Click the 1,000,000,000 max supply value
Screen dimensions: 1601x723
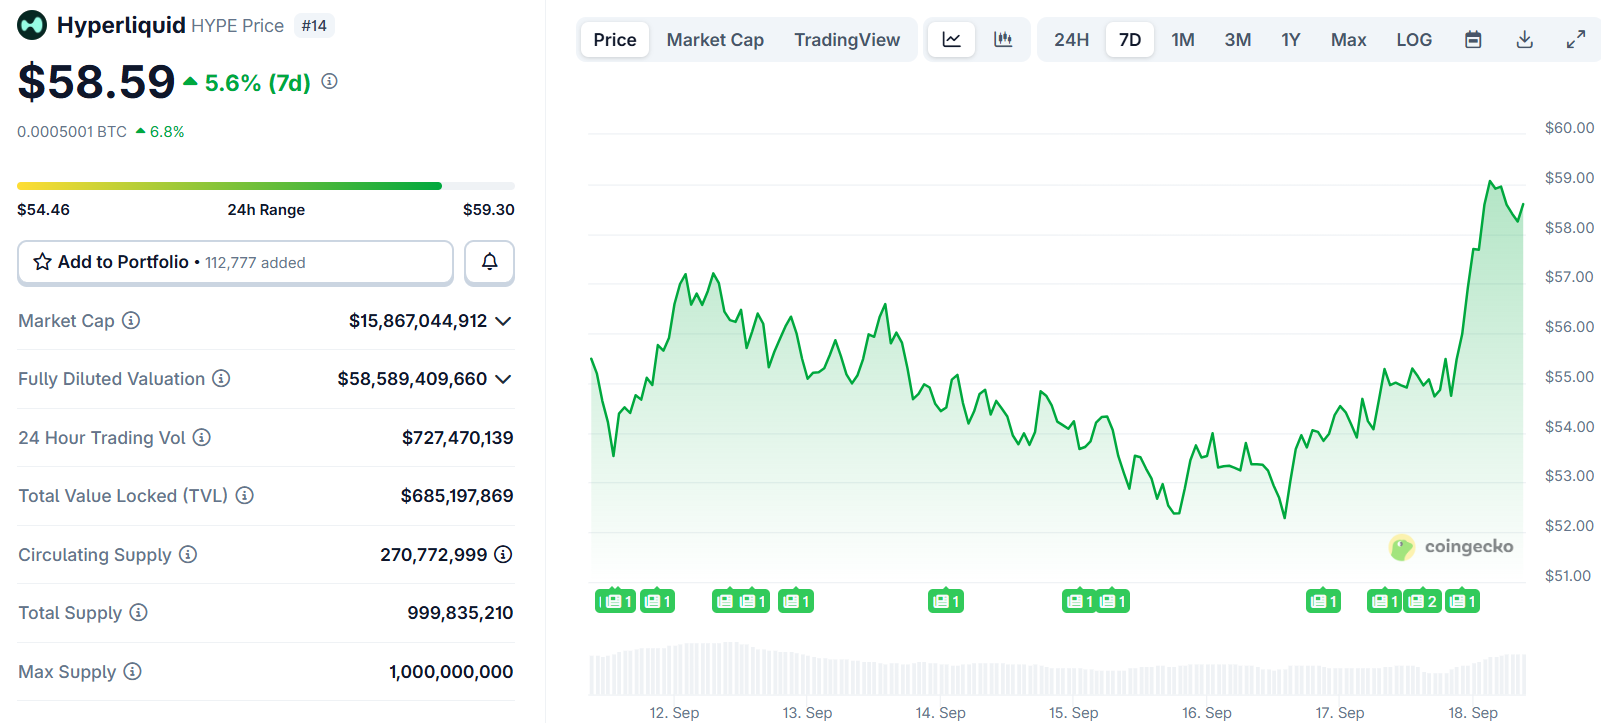[451, 672]
